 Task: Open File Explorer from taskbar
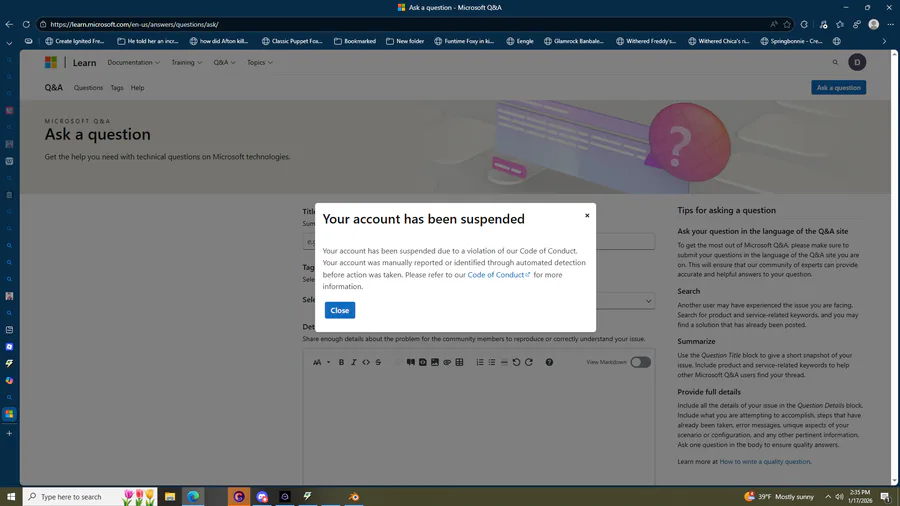170,497
